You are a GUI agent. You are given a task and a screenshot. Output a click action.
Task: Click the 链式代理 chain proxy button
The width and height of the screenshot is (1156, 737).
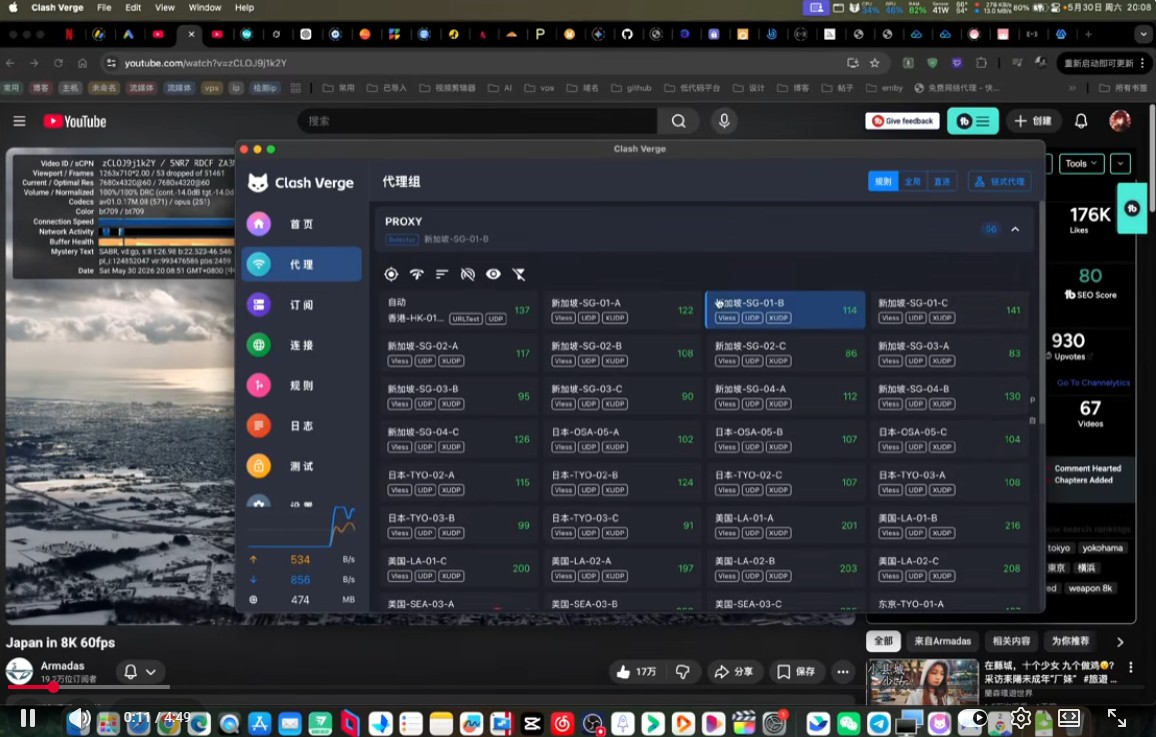coord(1000,181)
